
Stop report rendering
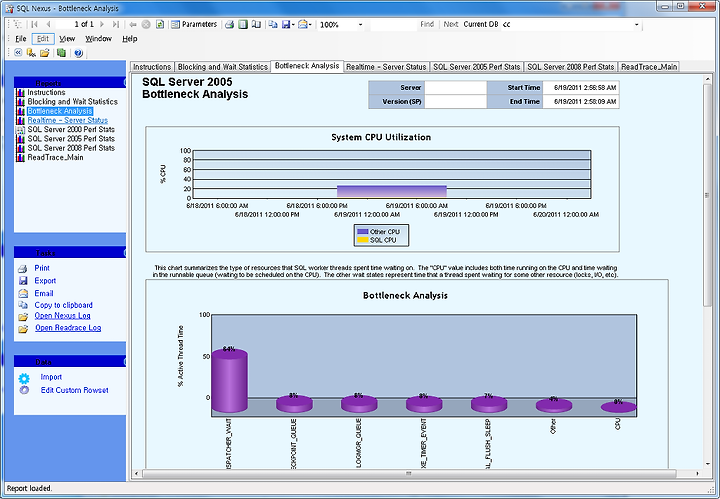tap(146, 24)
